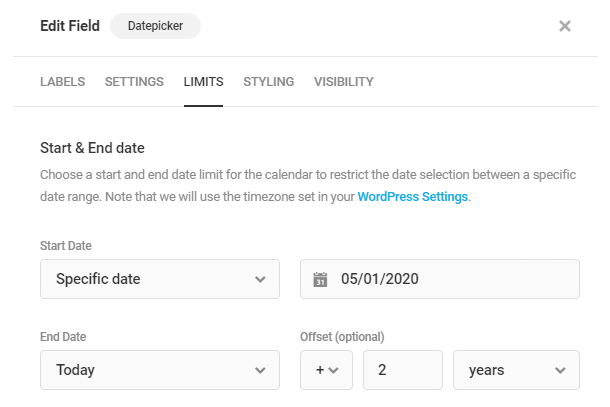Screen dimensions: 610x407
Task: Click the Datepicker field type badge
Action: tap(155, 26)
